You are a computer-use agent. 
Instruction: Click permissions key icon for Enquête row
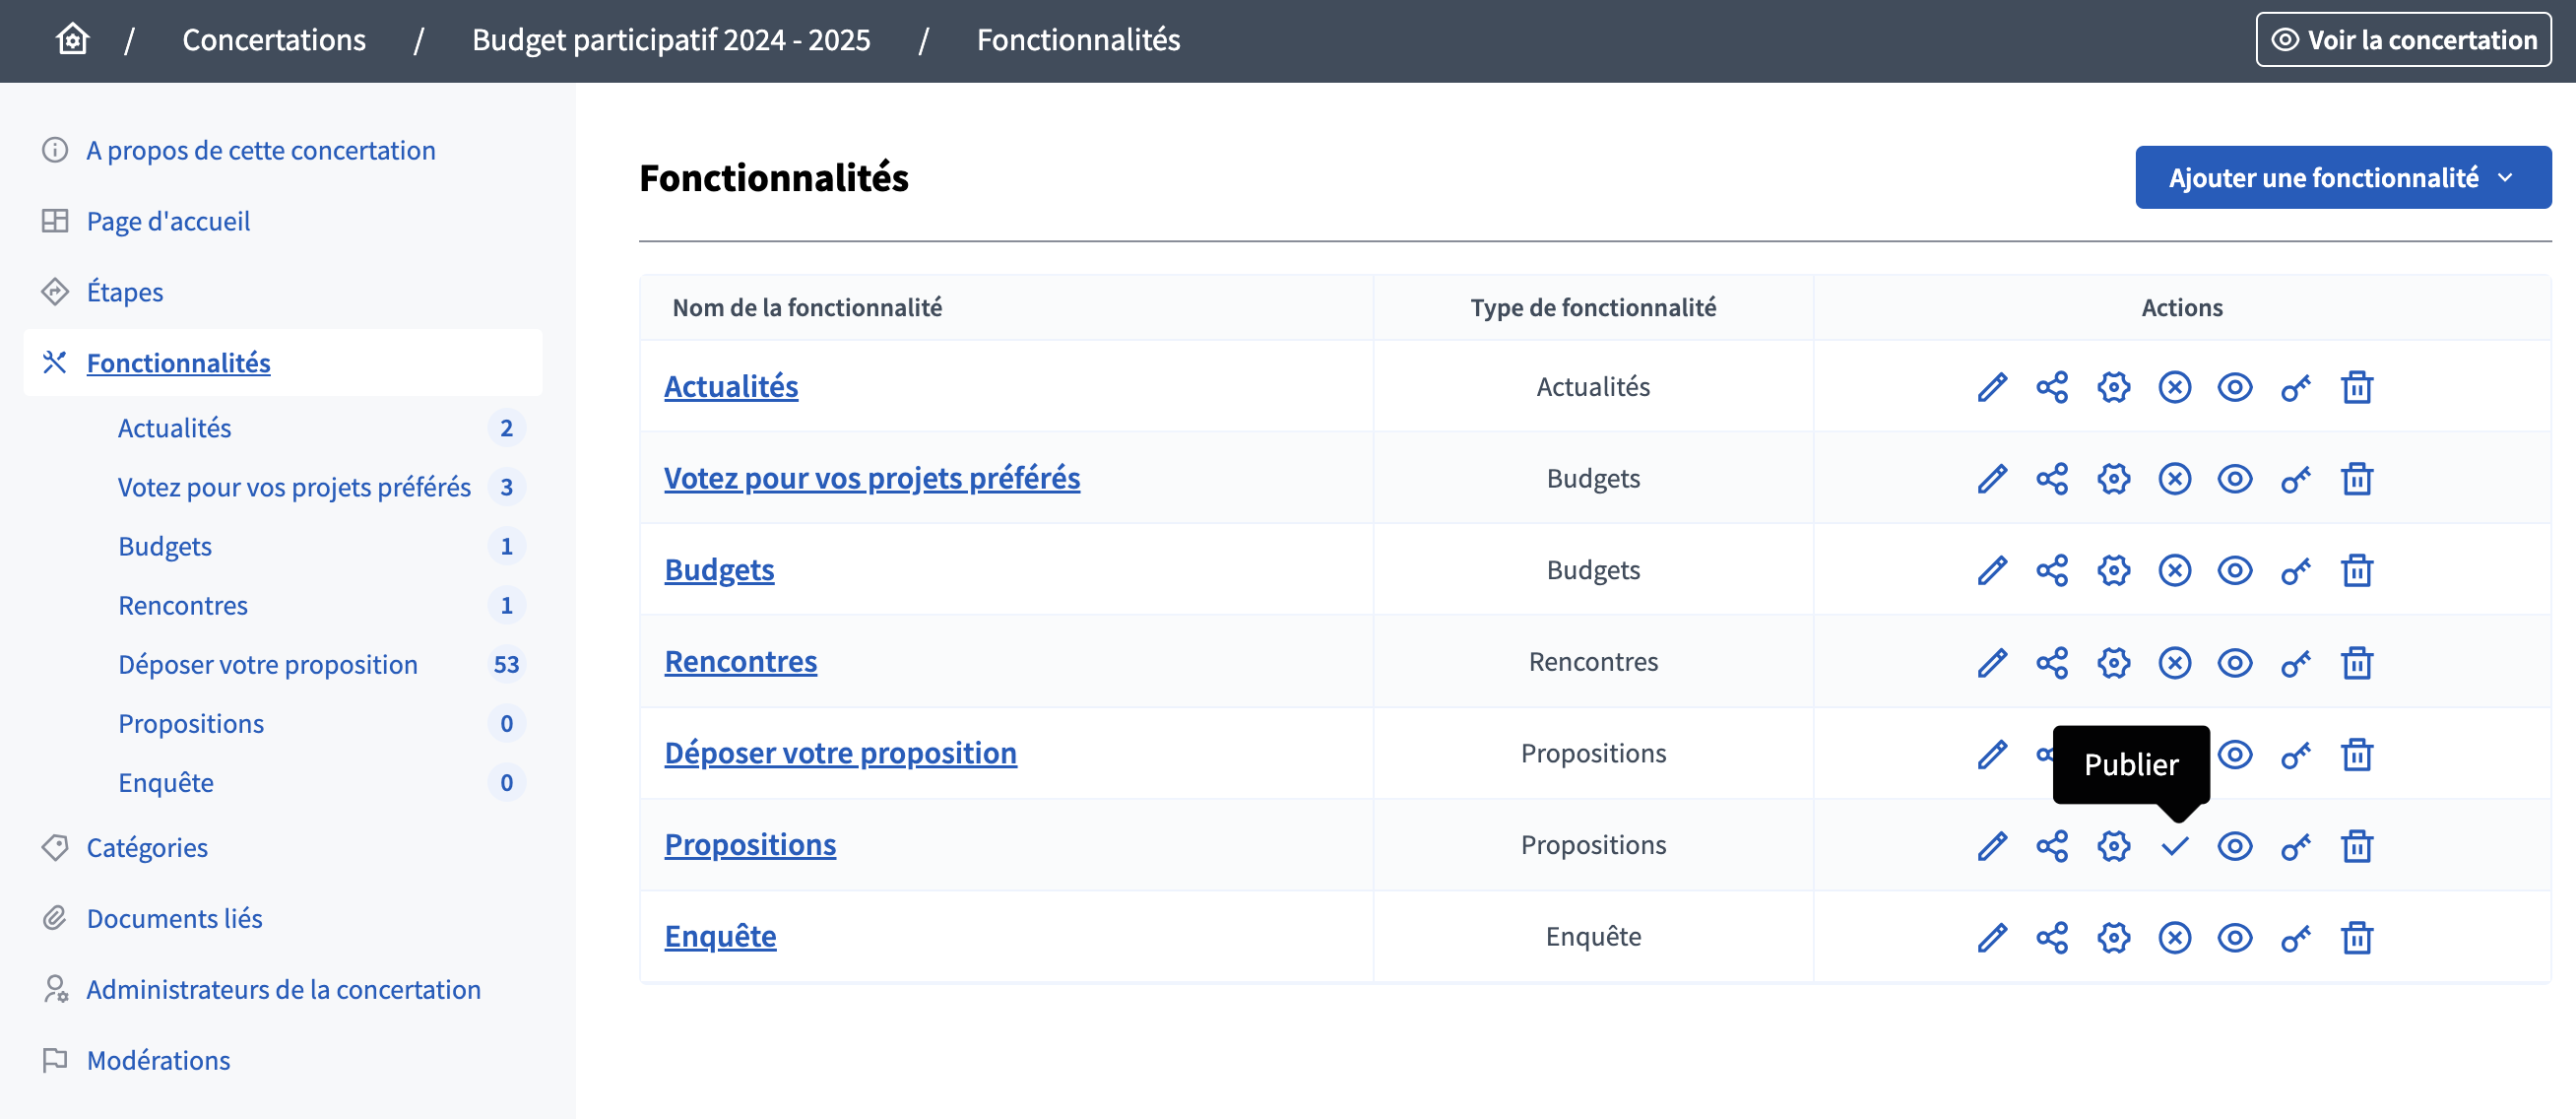2295,937
